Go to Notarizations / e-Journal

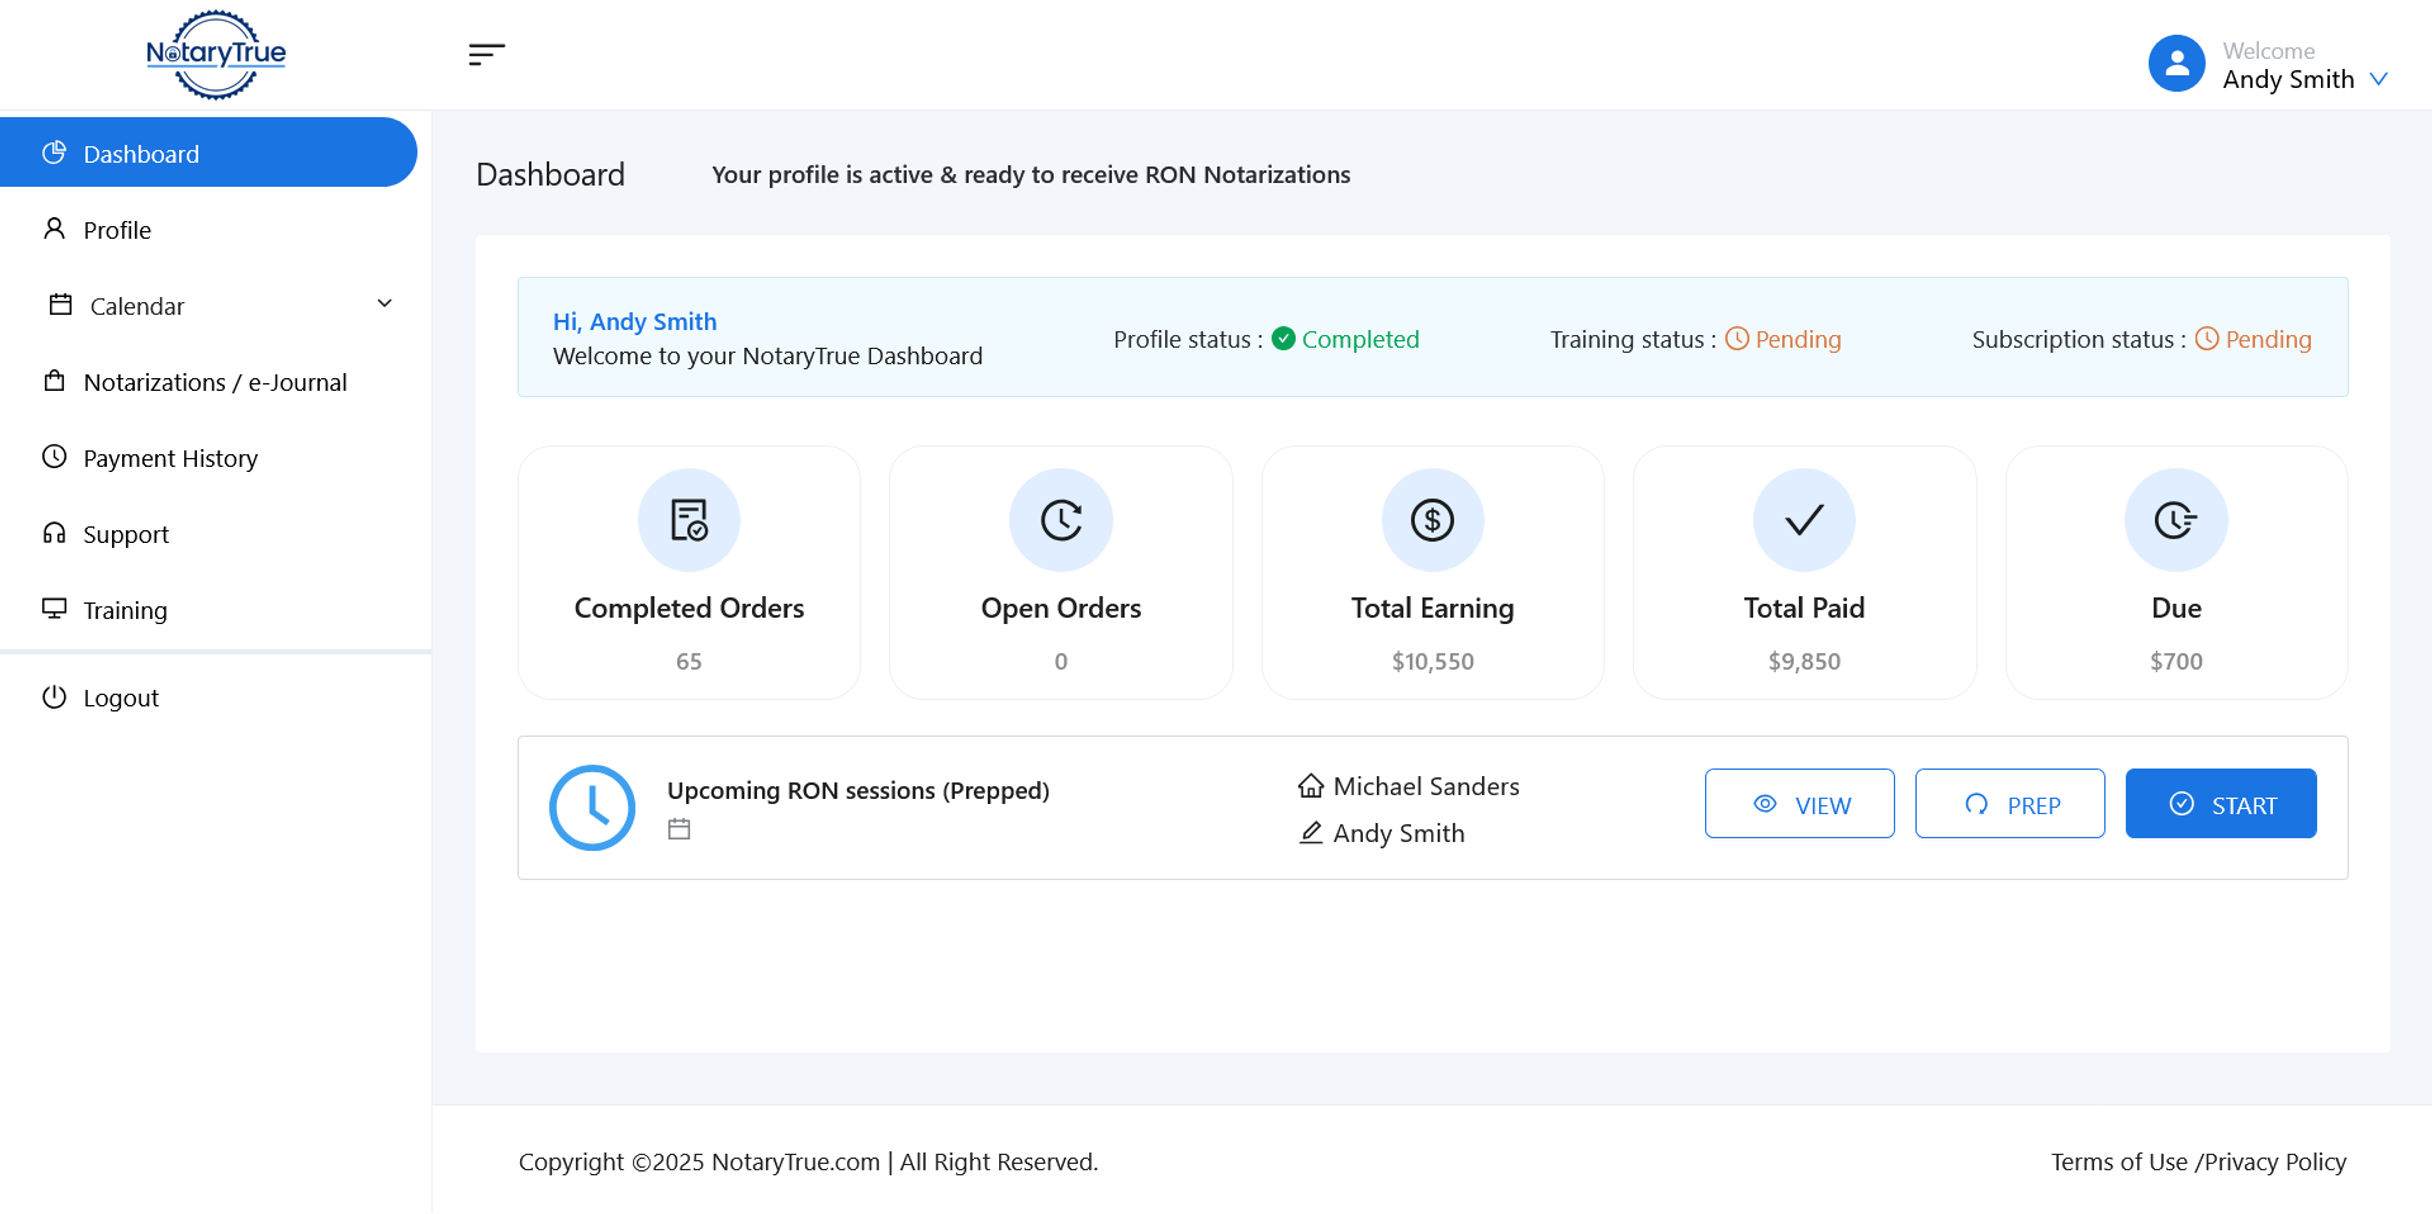tap(215, 382)
